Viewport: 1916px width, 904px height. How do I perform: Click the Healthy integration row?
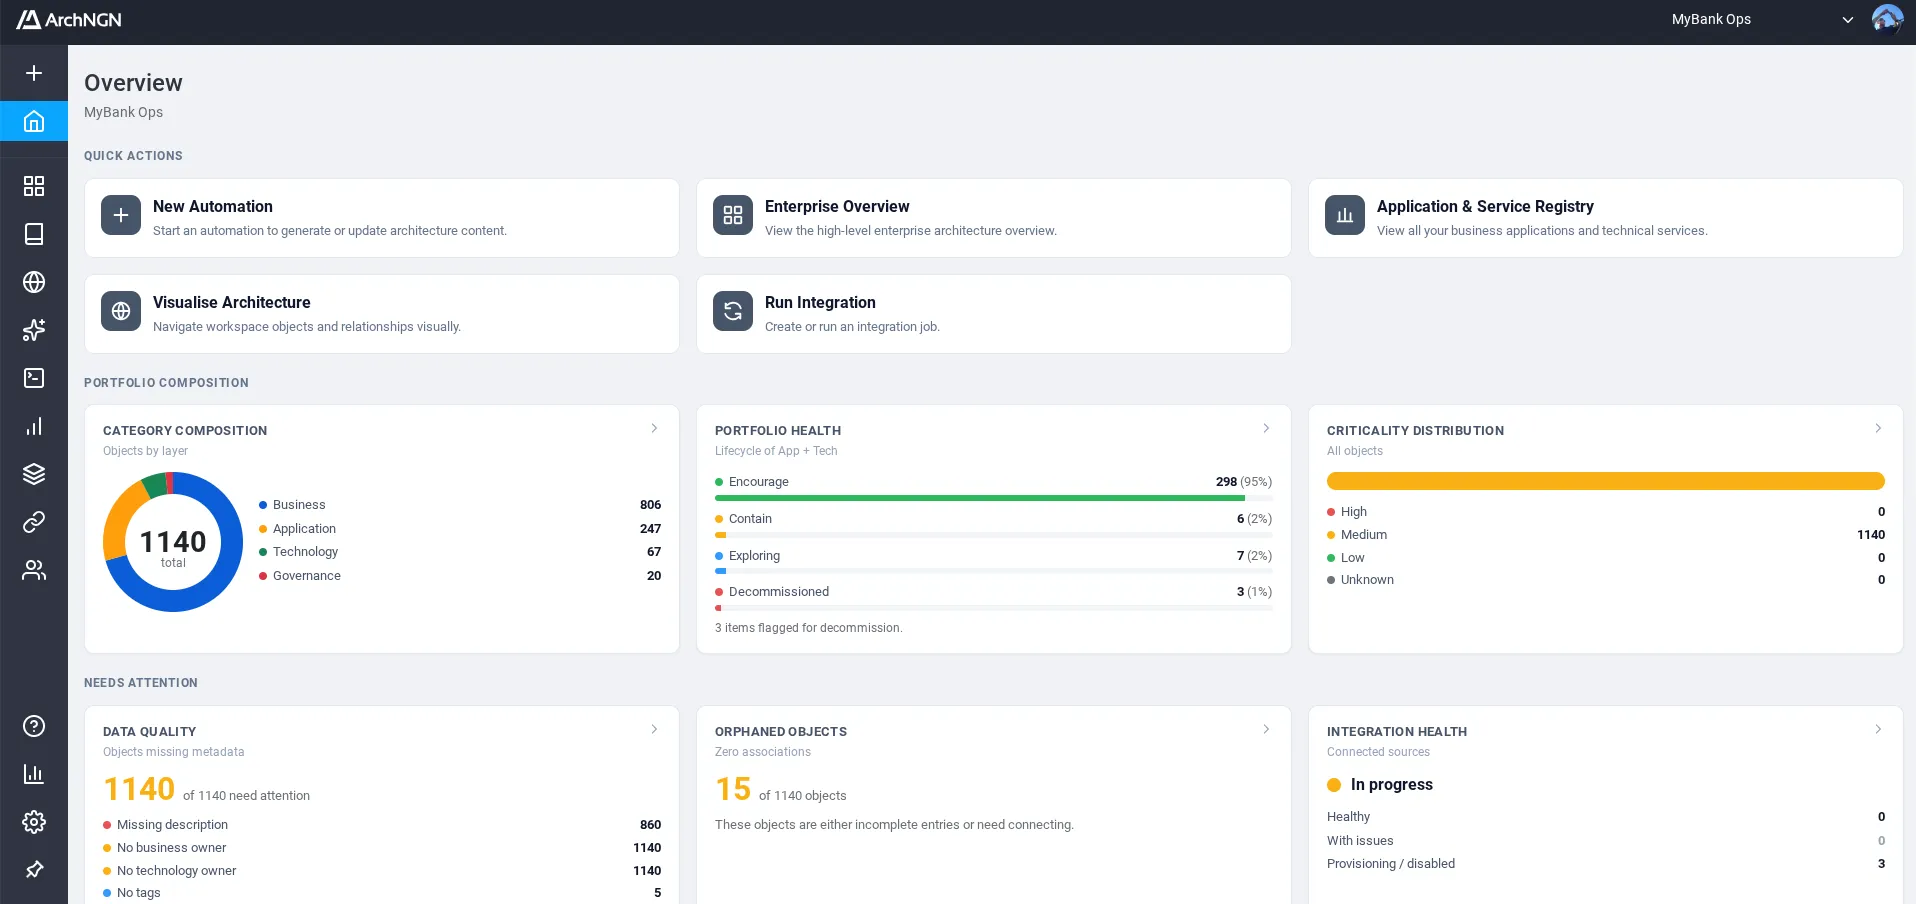(1606, 817)
